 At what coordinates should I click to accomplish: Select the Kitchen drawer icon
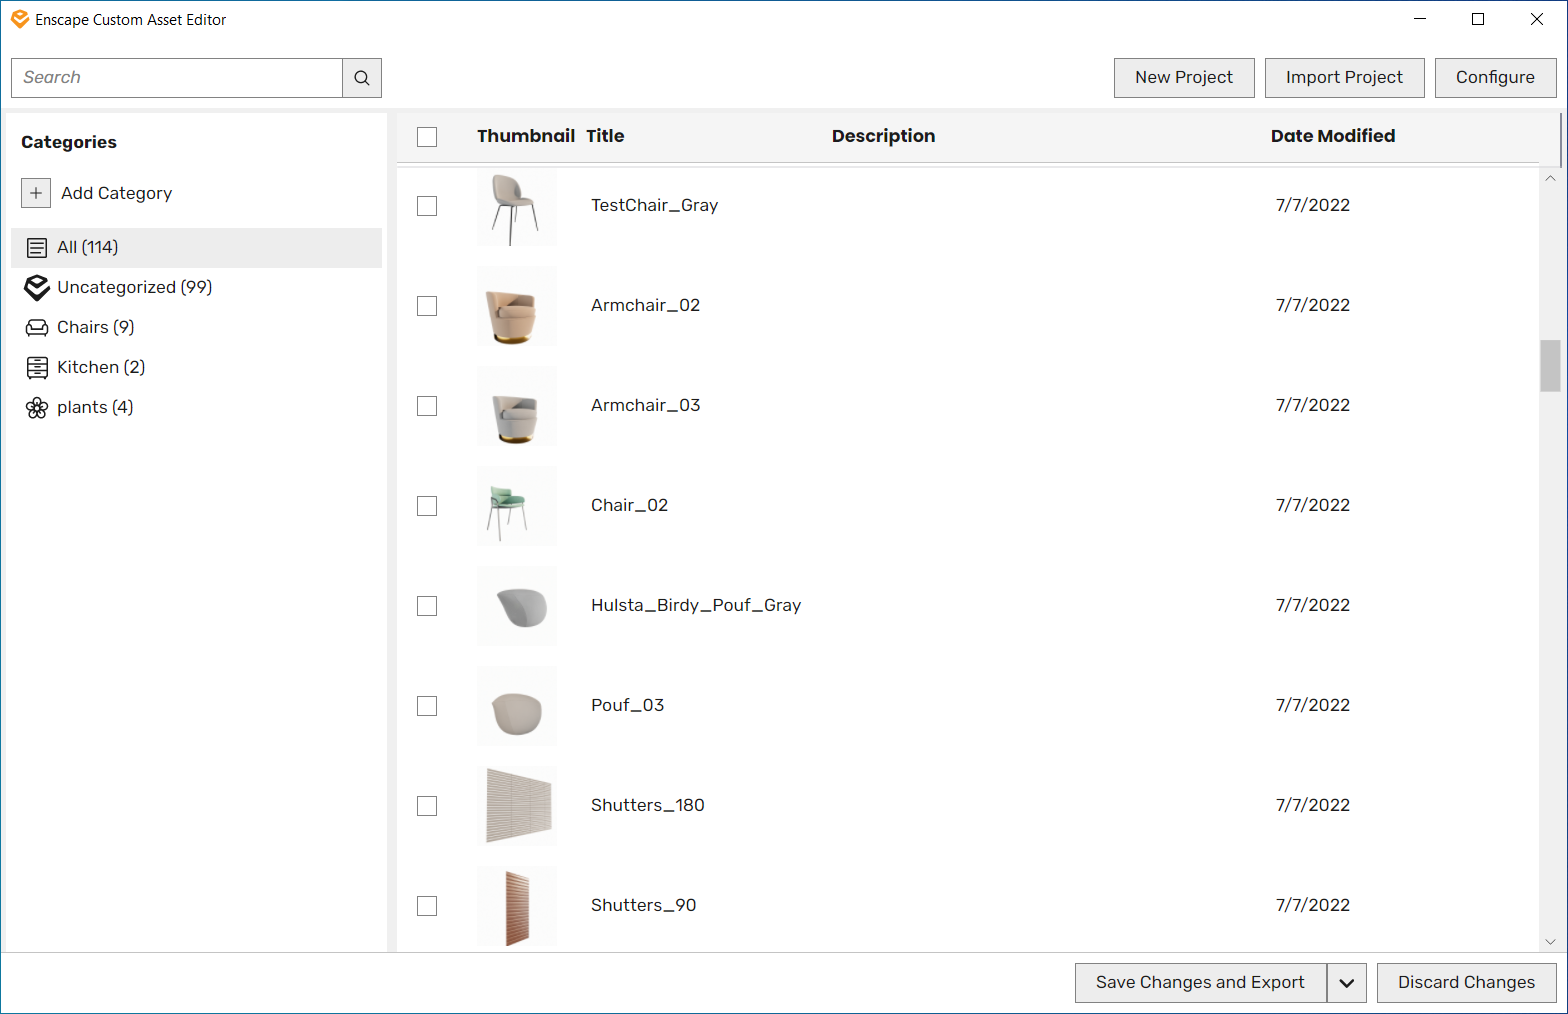pos(37,367)
